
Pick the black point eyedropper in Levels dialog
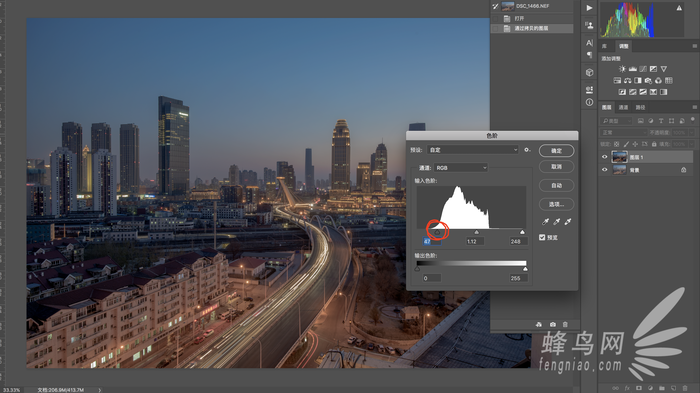click(x=546, y=222)
